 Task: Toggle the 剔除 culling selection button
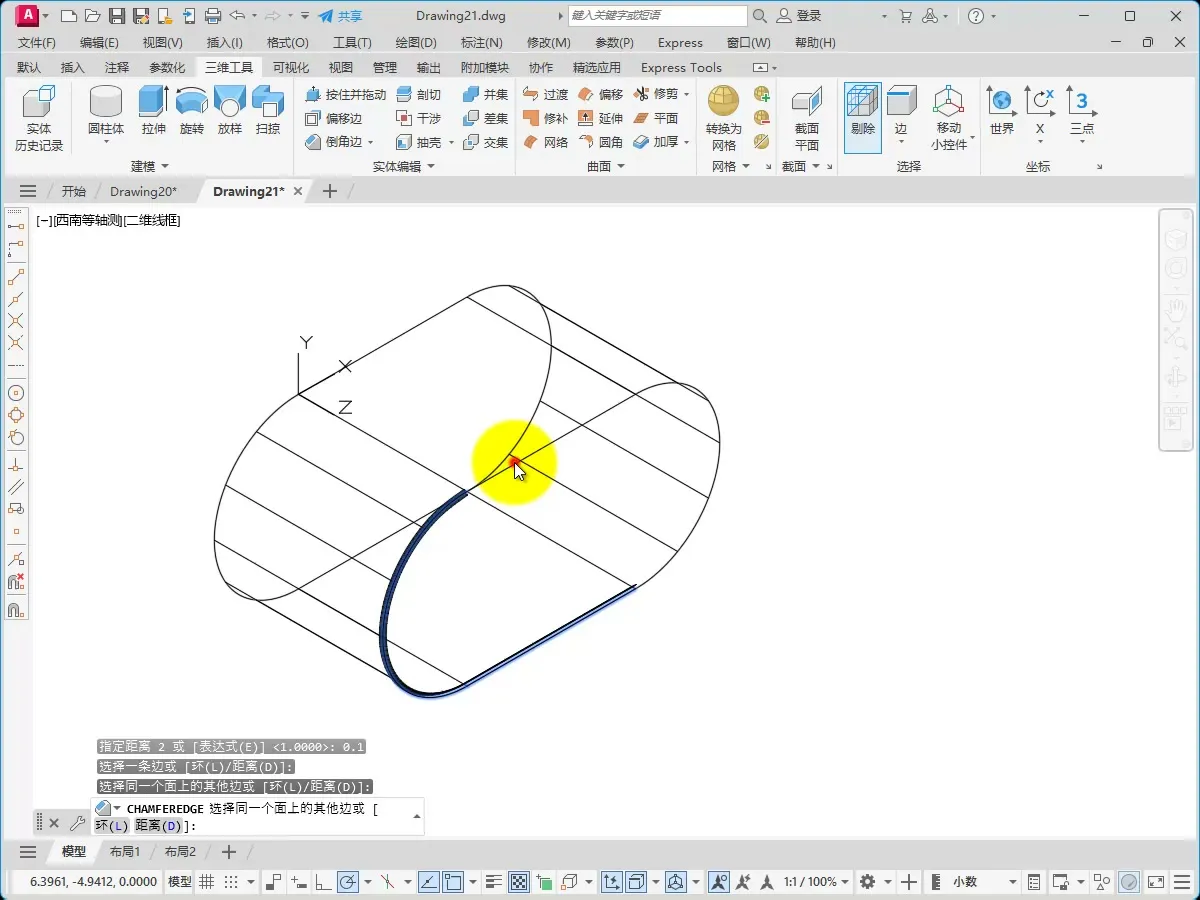click(x=862, y=116)
